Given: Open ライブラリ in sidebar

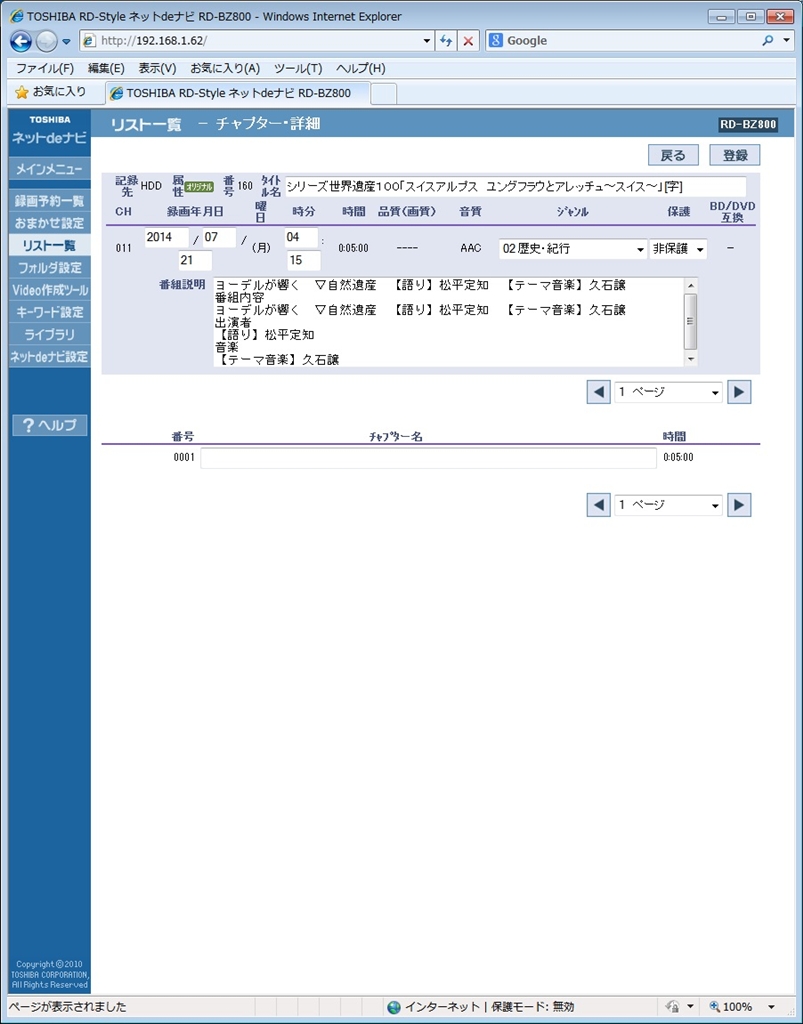Looking at the screenshot, I should (50, 334).
